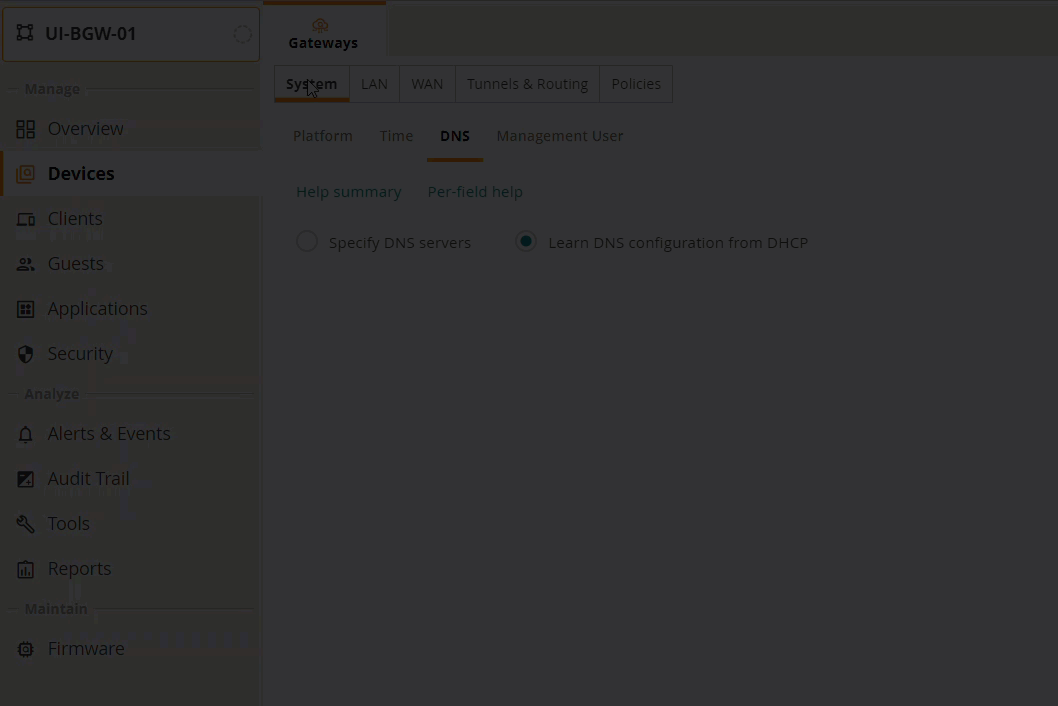1058x706 pixels.
Task: Enable Learn DNS configuration from DHCP
Action: click(526, 241)
